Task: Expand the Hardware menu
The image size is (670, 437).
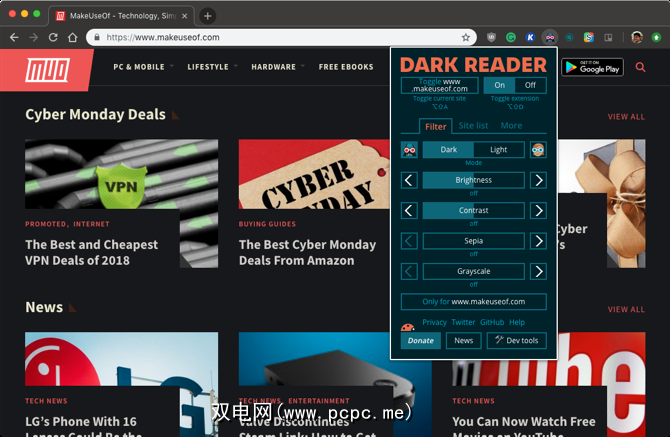Action: (278, 67)
